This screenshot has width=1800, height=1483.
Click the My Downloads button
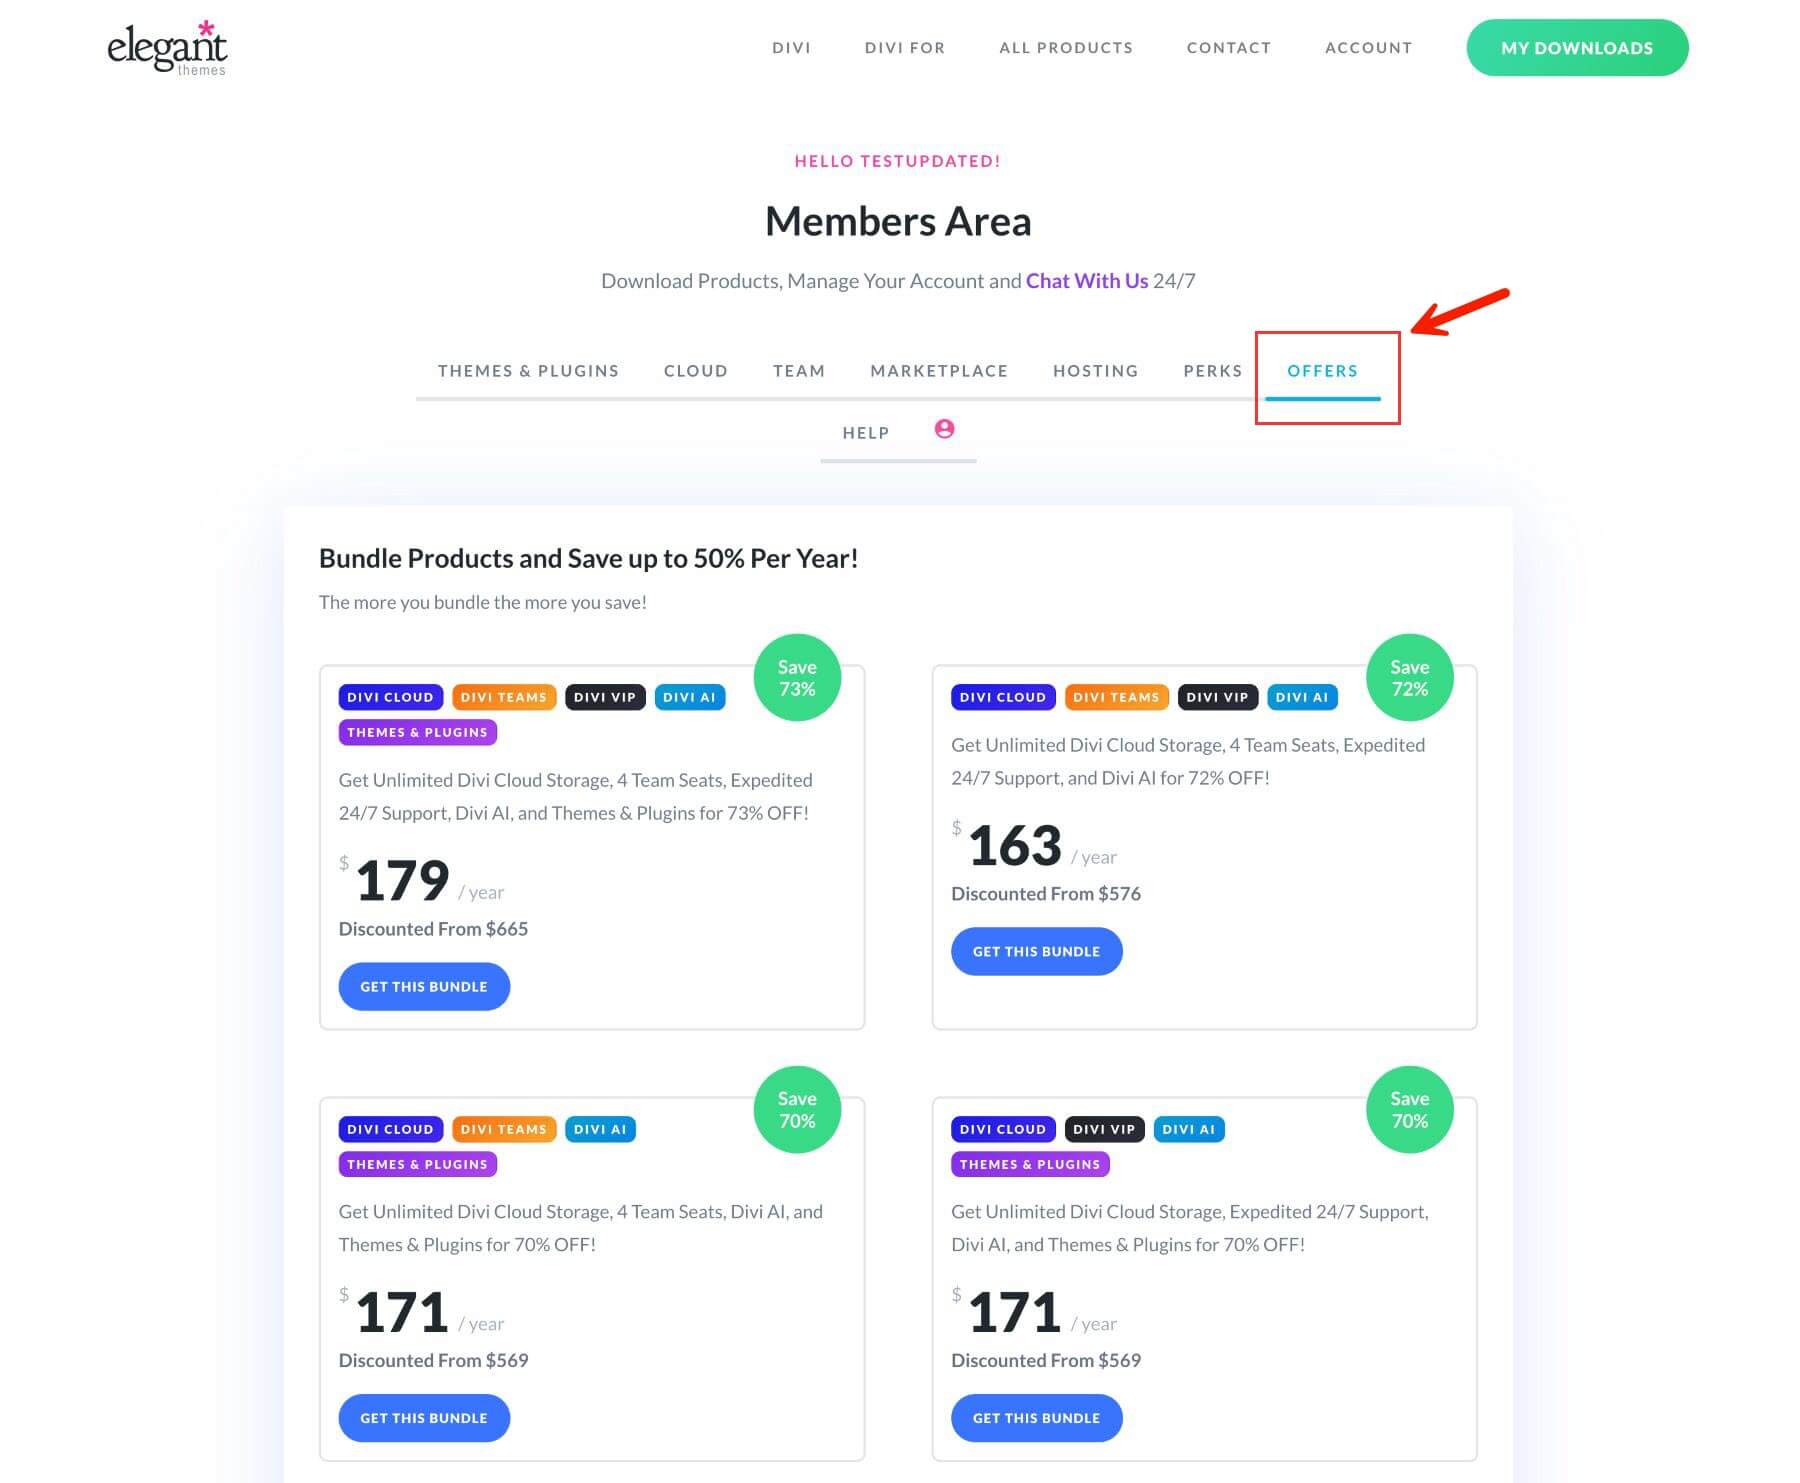click(1577, 48)
